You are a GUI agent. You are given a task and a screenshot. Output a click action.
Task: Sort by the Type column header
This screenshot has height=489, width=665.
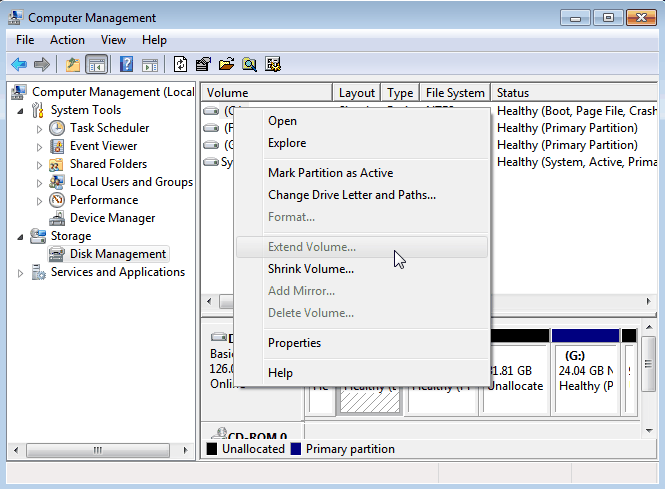[x=400, y=92]
